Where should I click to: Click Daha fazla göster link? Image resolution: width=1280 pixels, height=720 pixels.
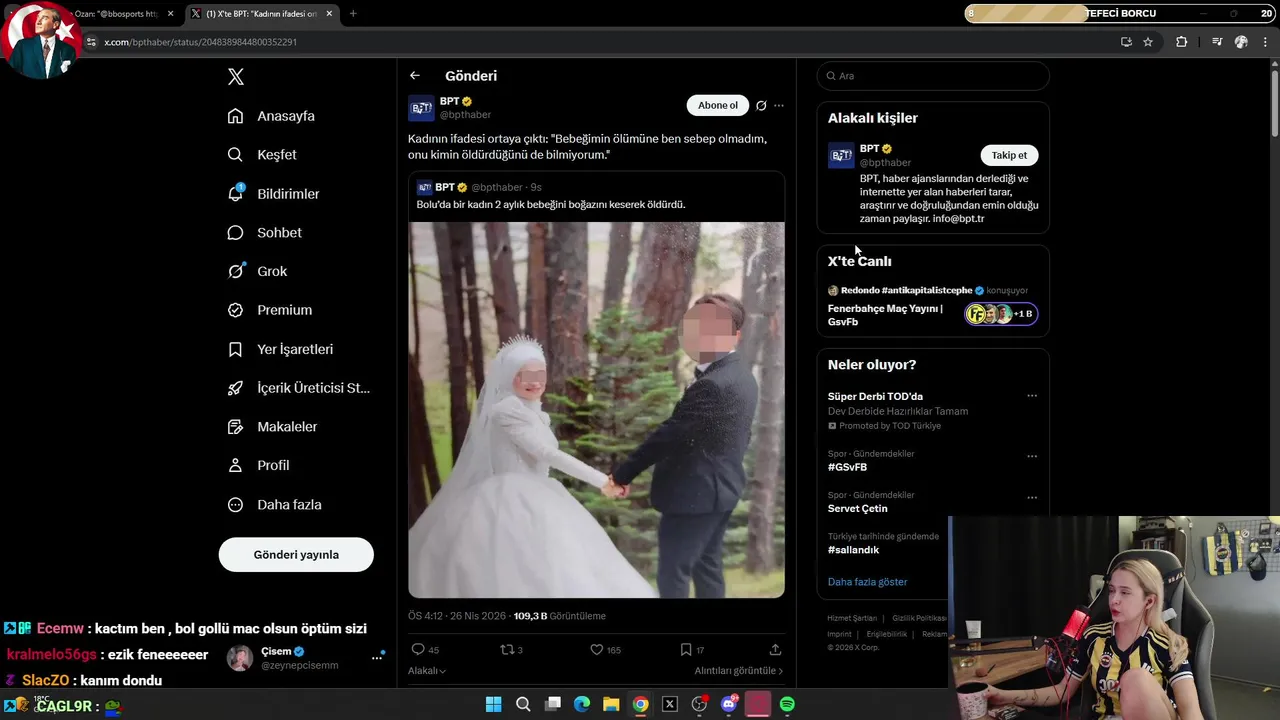tap(867, 582)
